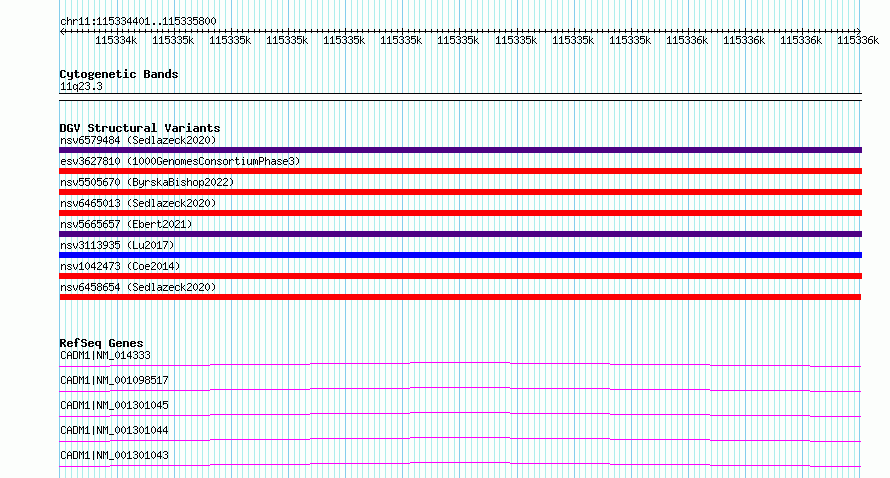Click the red bar for nsv1042473

460,276
